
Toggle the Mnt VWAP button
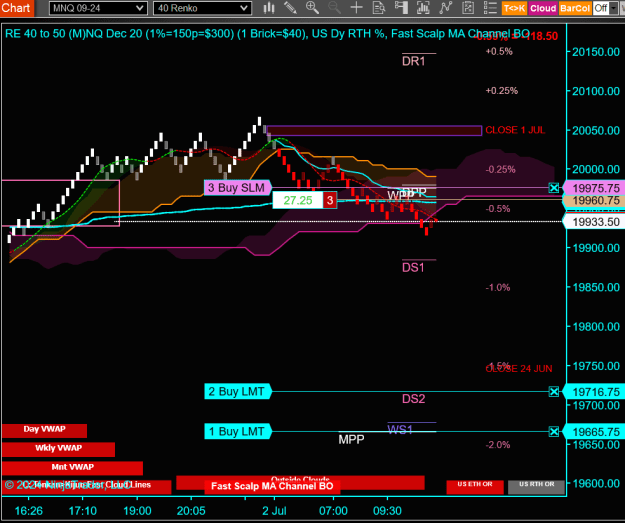(72, 468)
